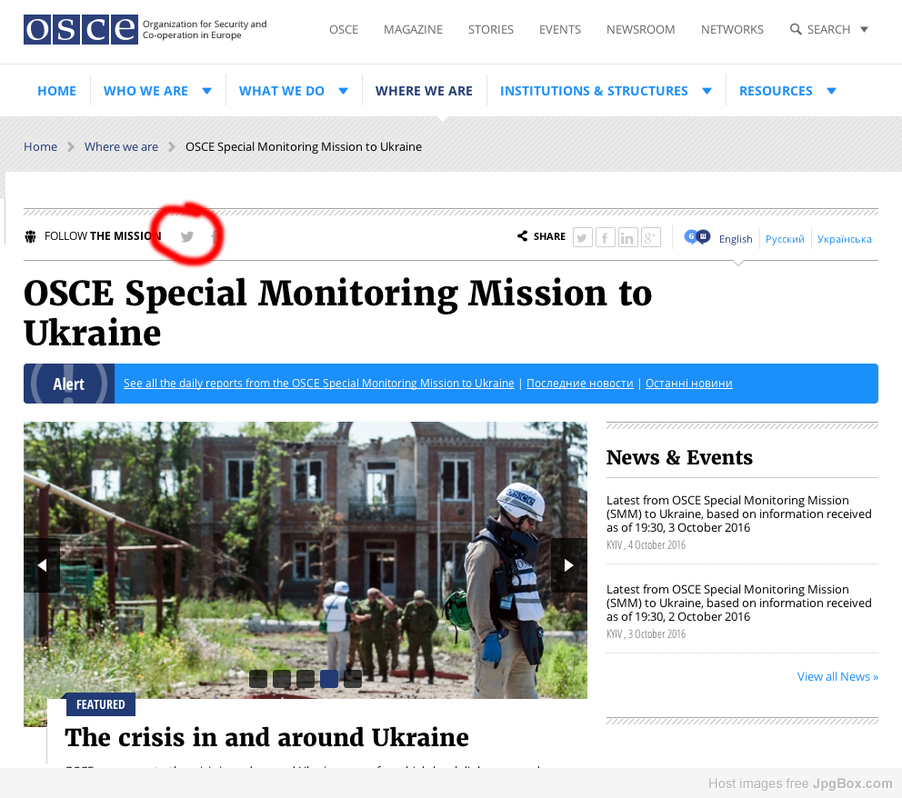Open the Twitter follow icon for the mission
902x798 pixels.
coord(187,236)
